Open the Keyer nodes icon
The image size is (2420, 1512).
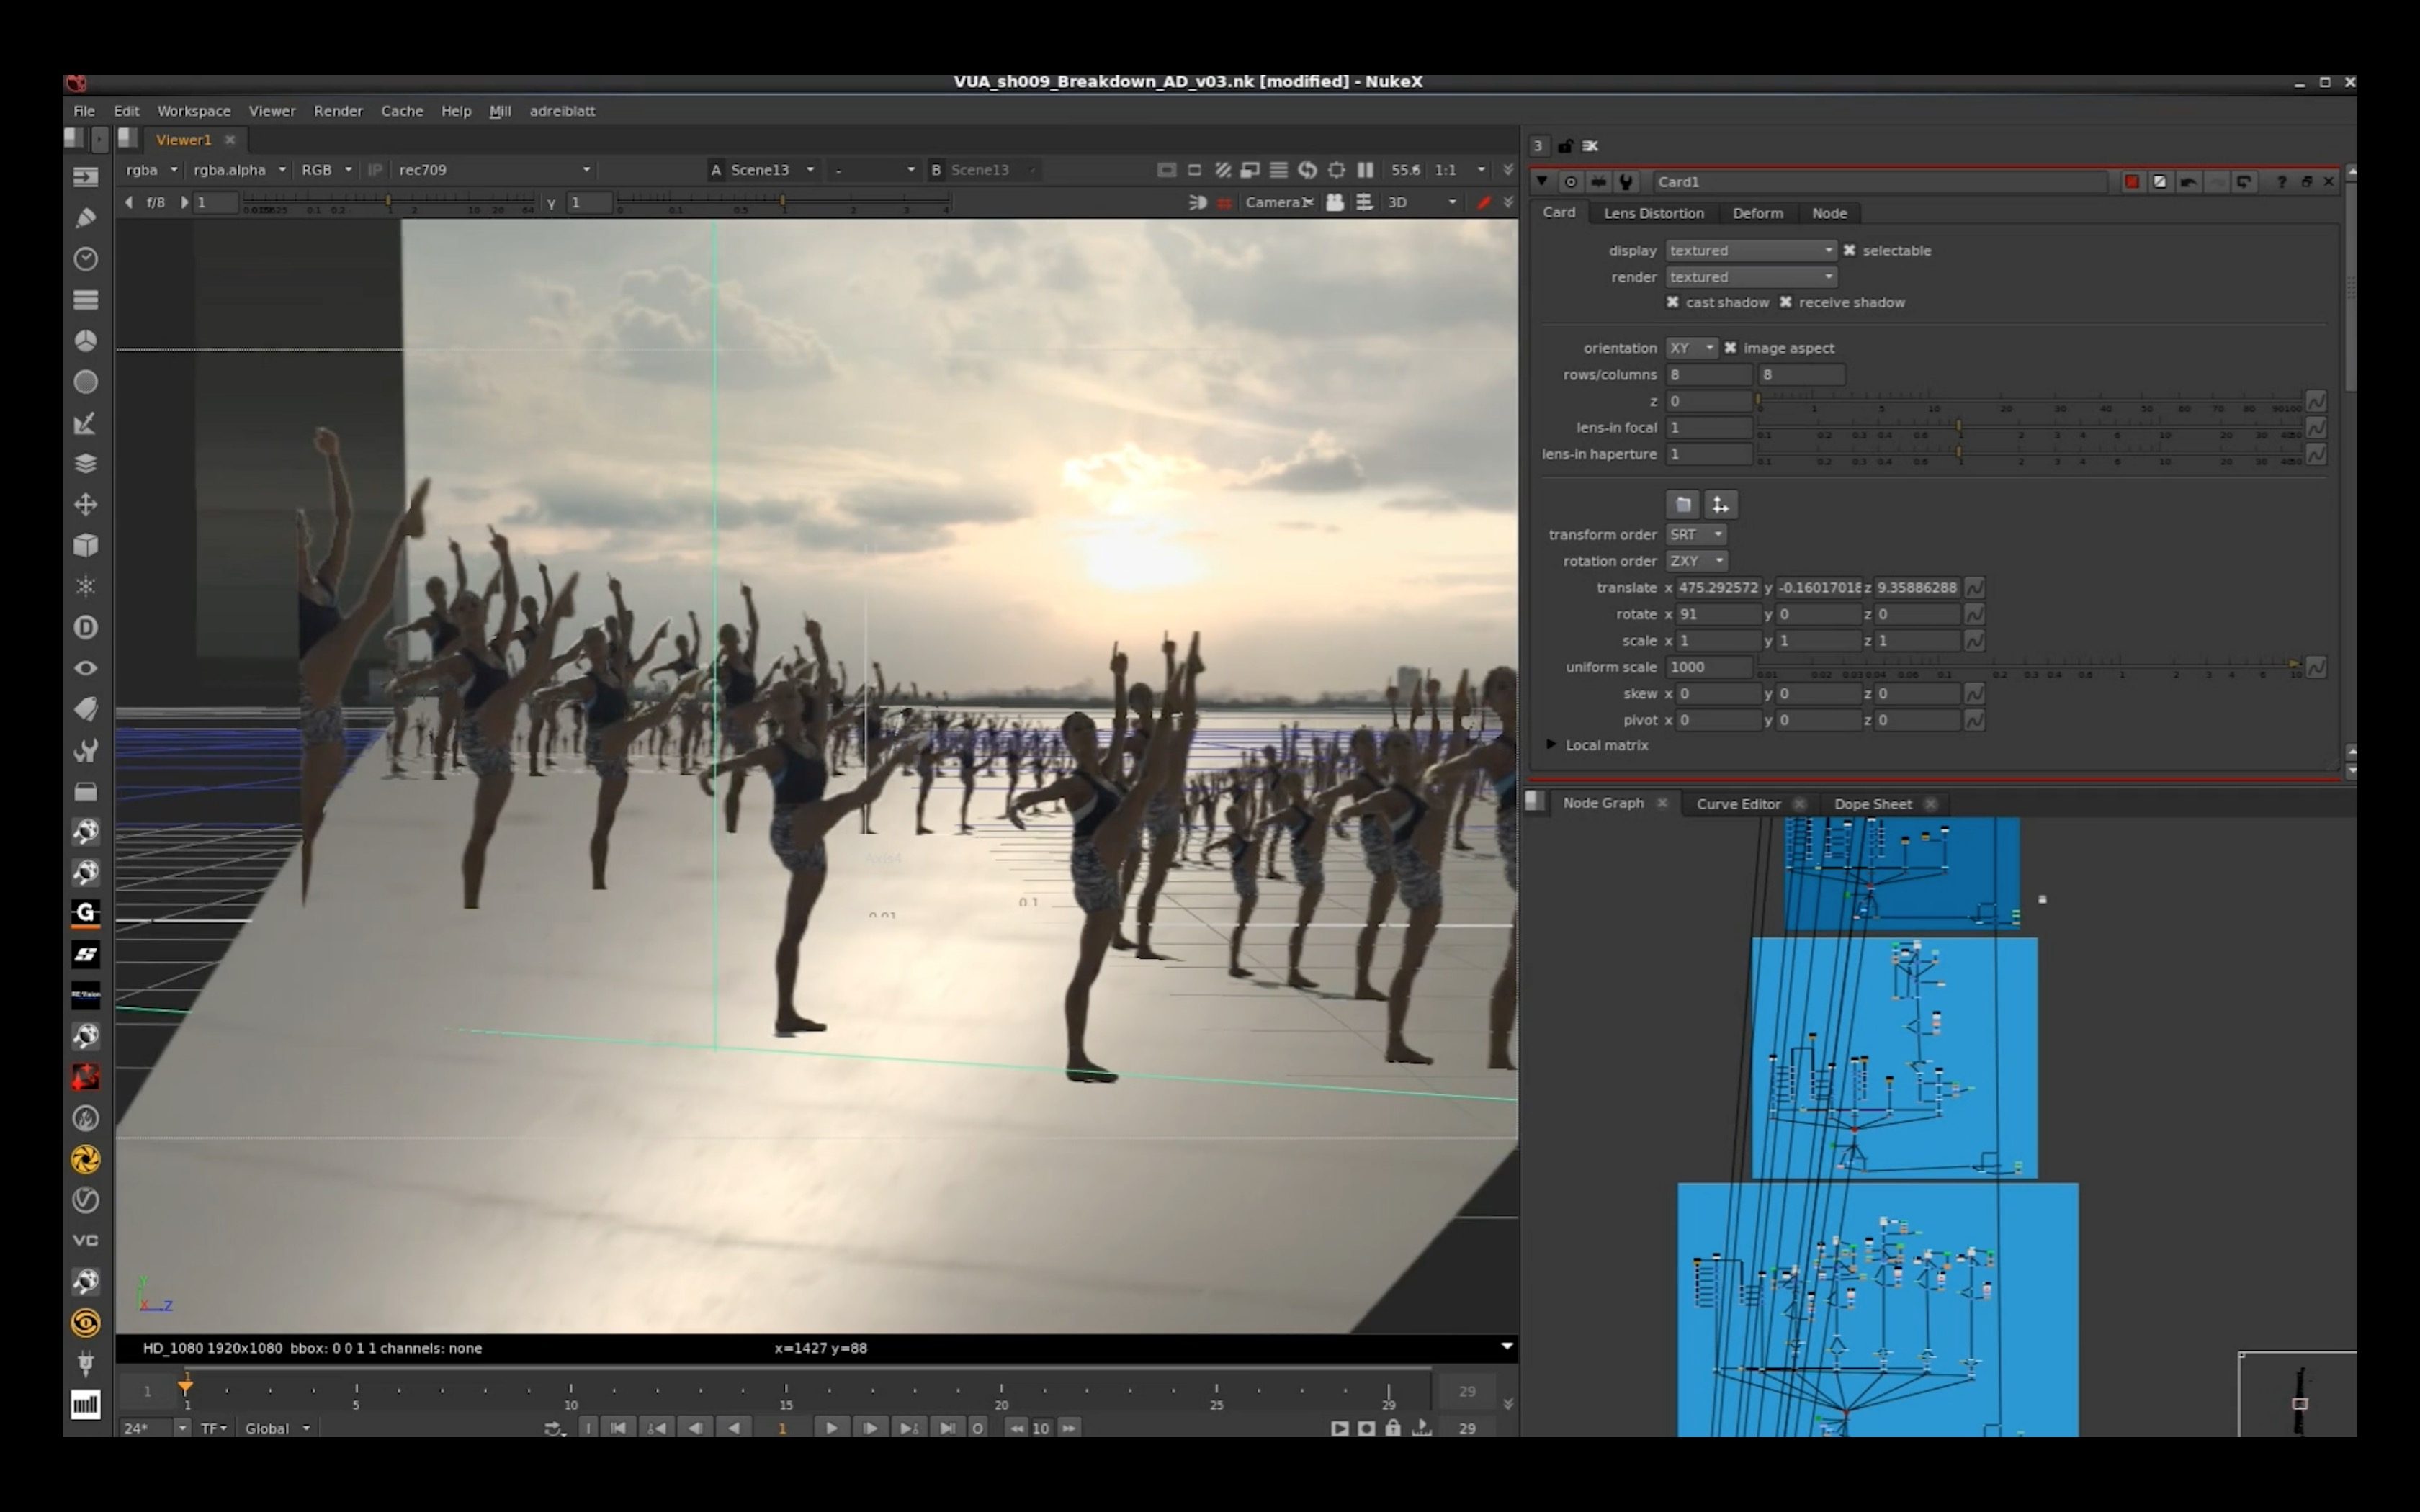coord(86,423)
